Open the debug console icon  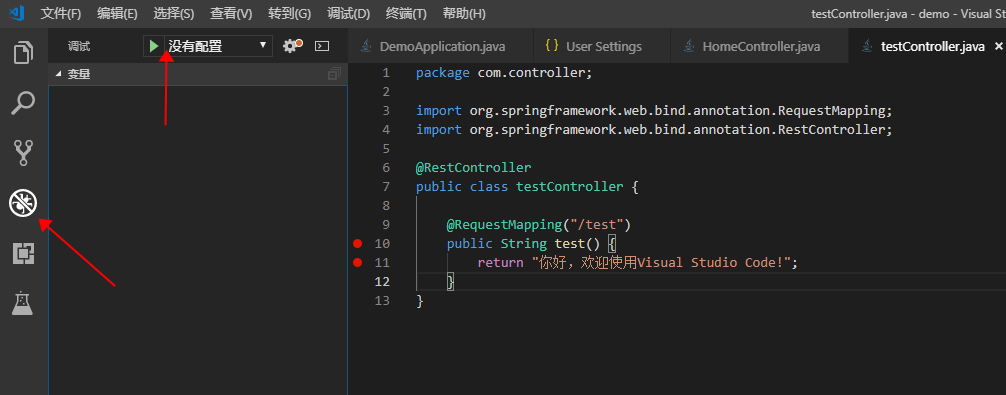click(322, 46)
